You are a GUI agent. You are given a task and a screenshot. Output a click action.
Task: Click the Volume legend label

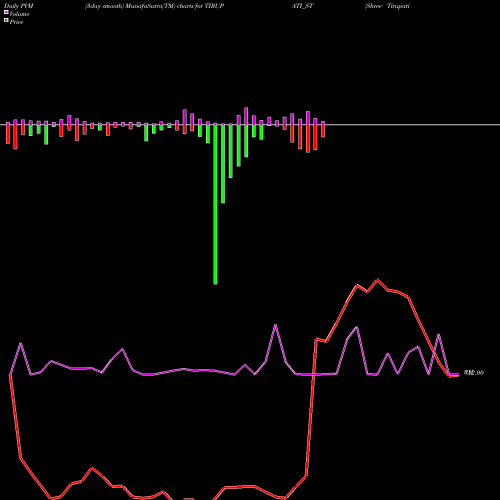pyautogui.click(x=19, y=14)
